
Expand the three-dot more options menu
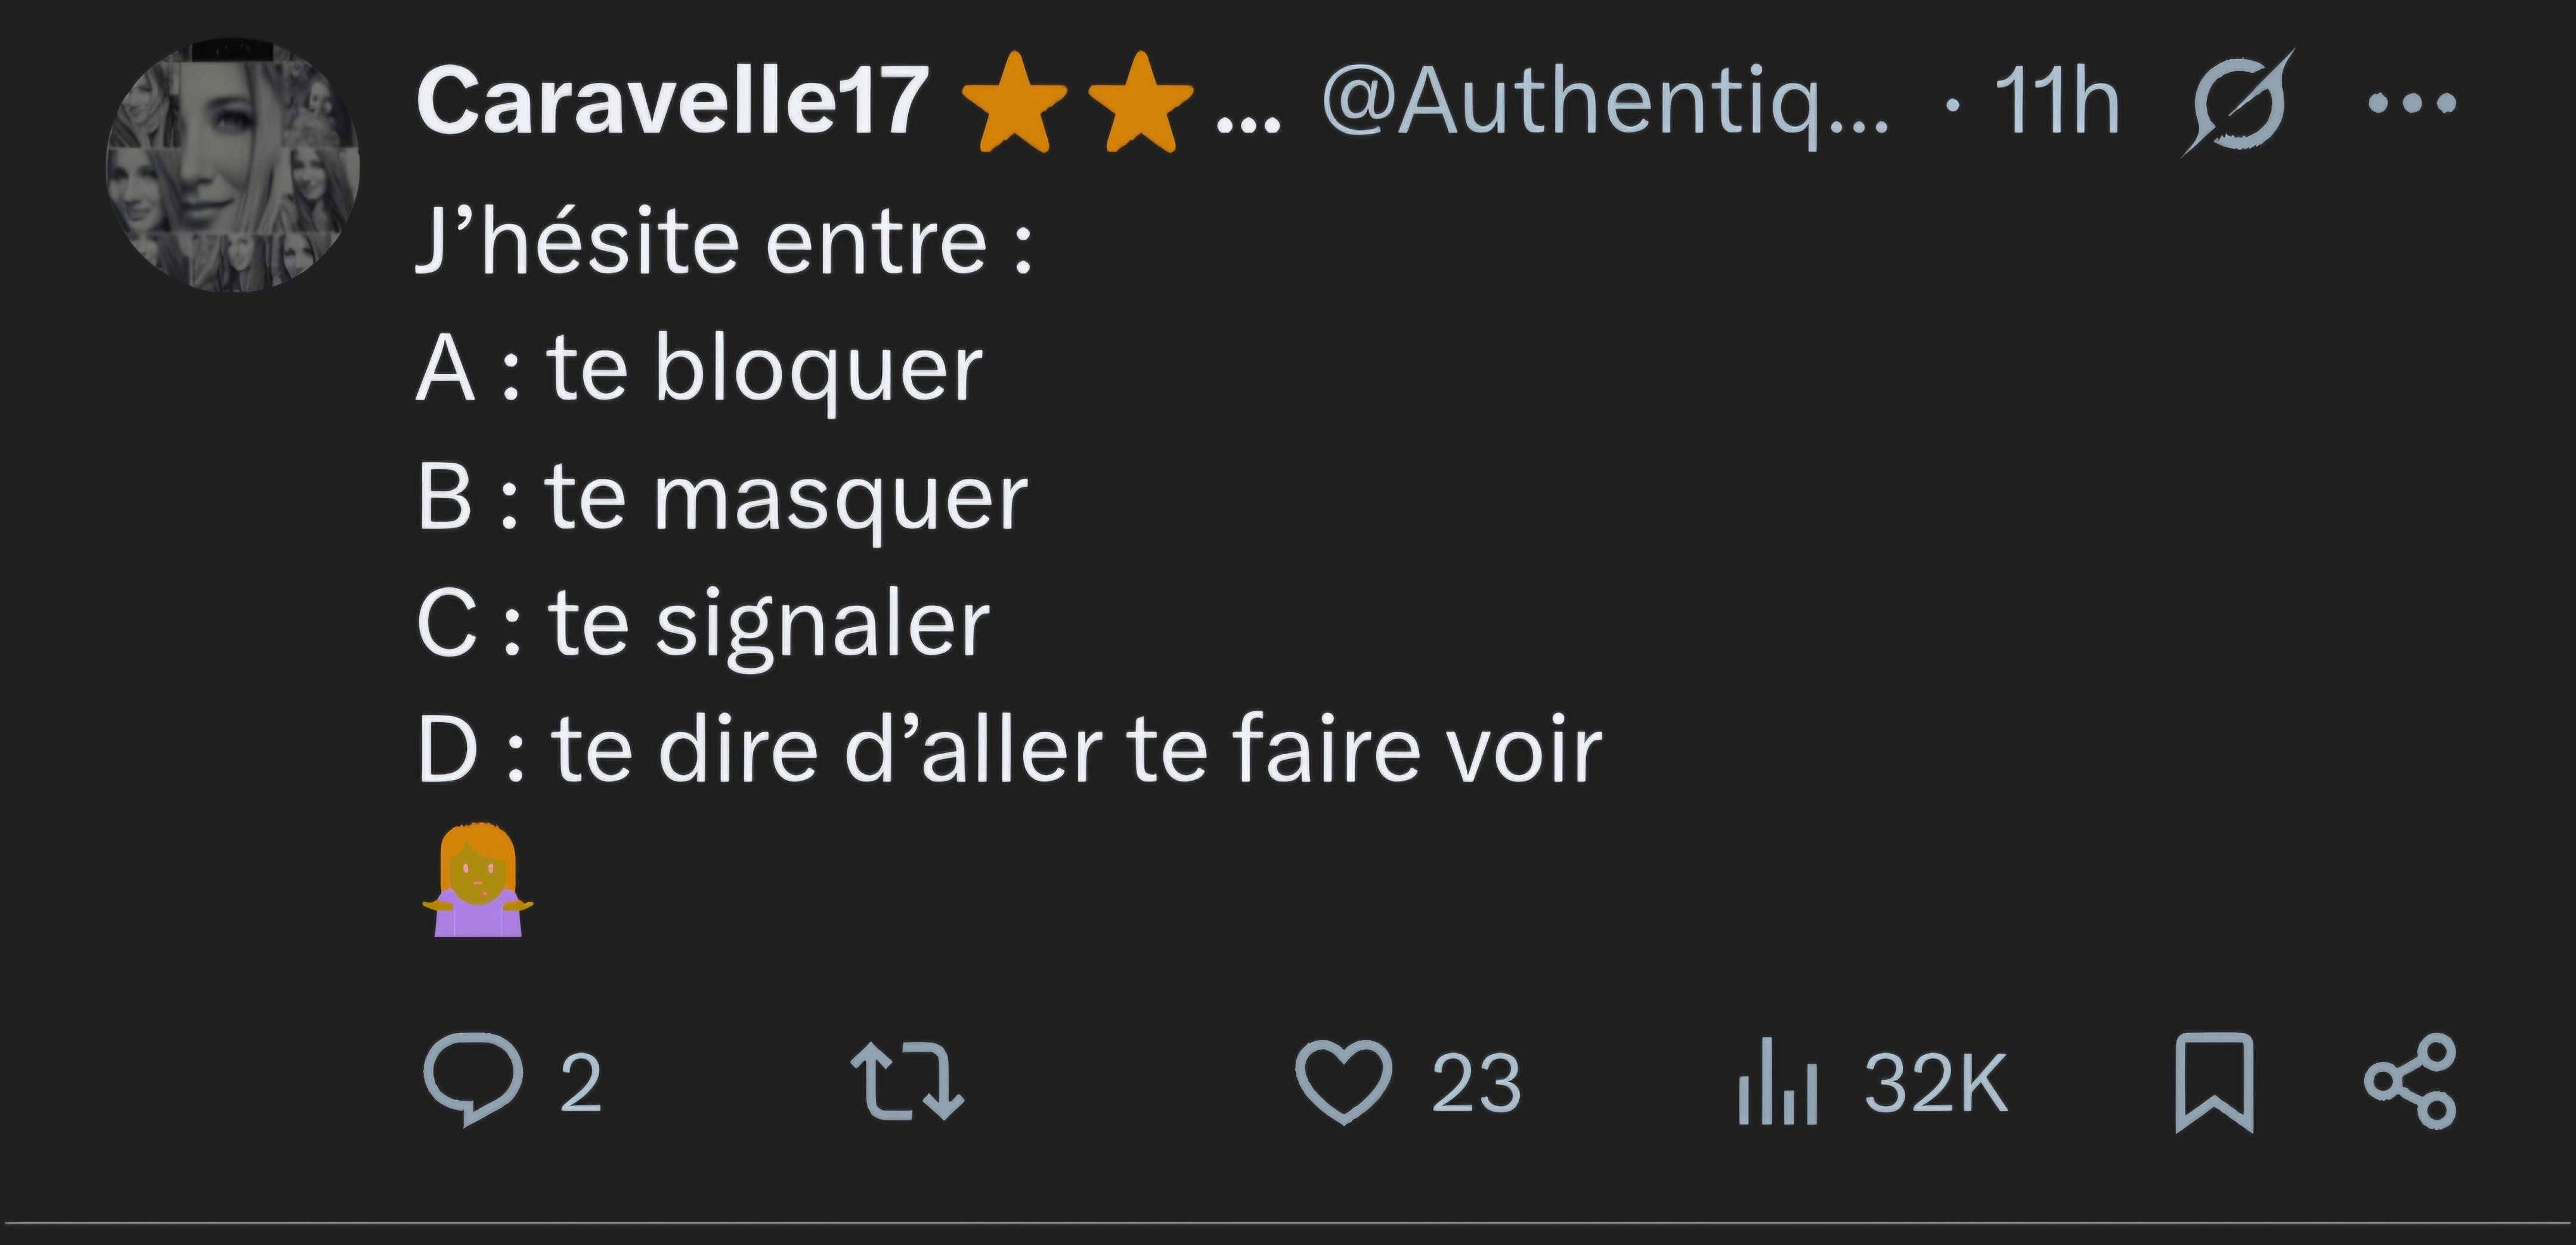[2412, 102]
